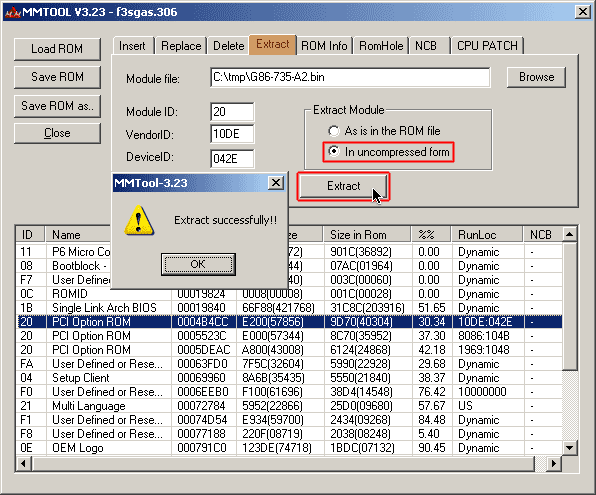Viewport: 596px width, 495px height.
Task: Click the Module ID input field
Action: pos(232,112)
